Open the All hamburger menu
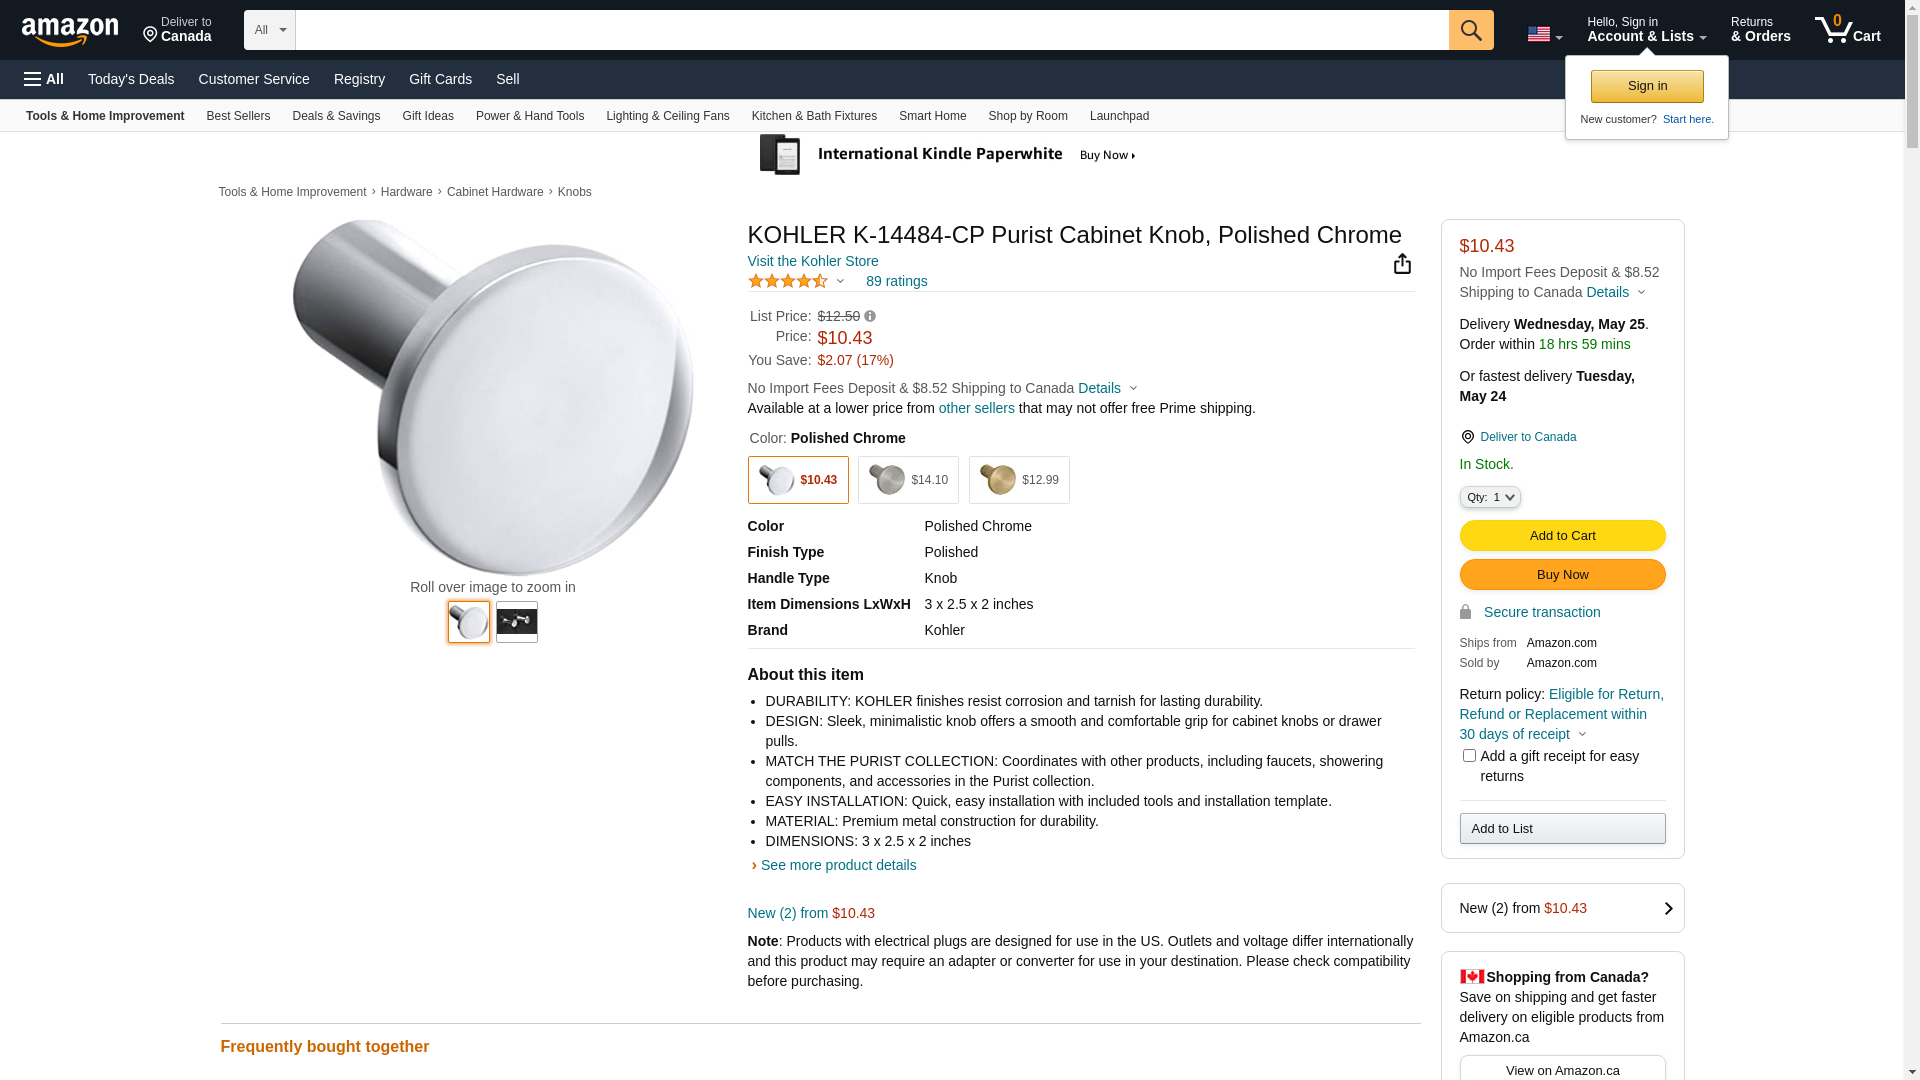The image size is (1920, 1080). (44, 79)
